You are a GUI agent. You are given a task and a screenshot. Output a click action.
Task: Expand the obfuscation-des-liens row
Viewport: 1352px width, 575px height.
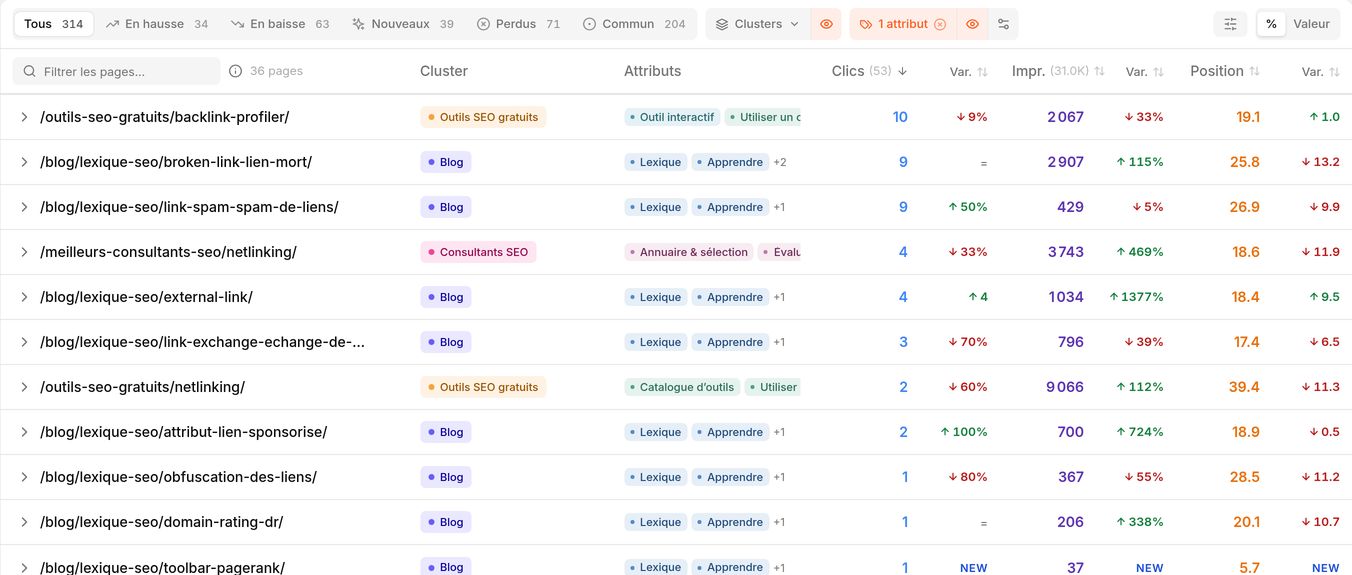(x=24, y=477)
